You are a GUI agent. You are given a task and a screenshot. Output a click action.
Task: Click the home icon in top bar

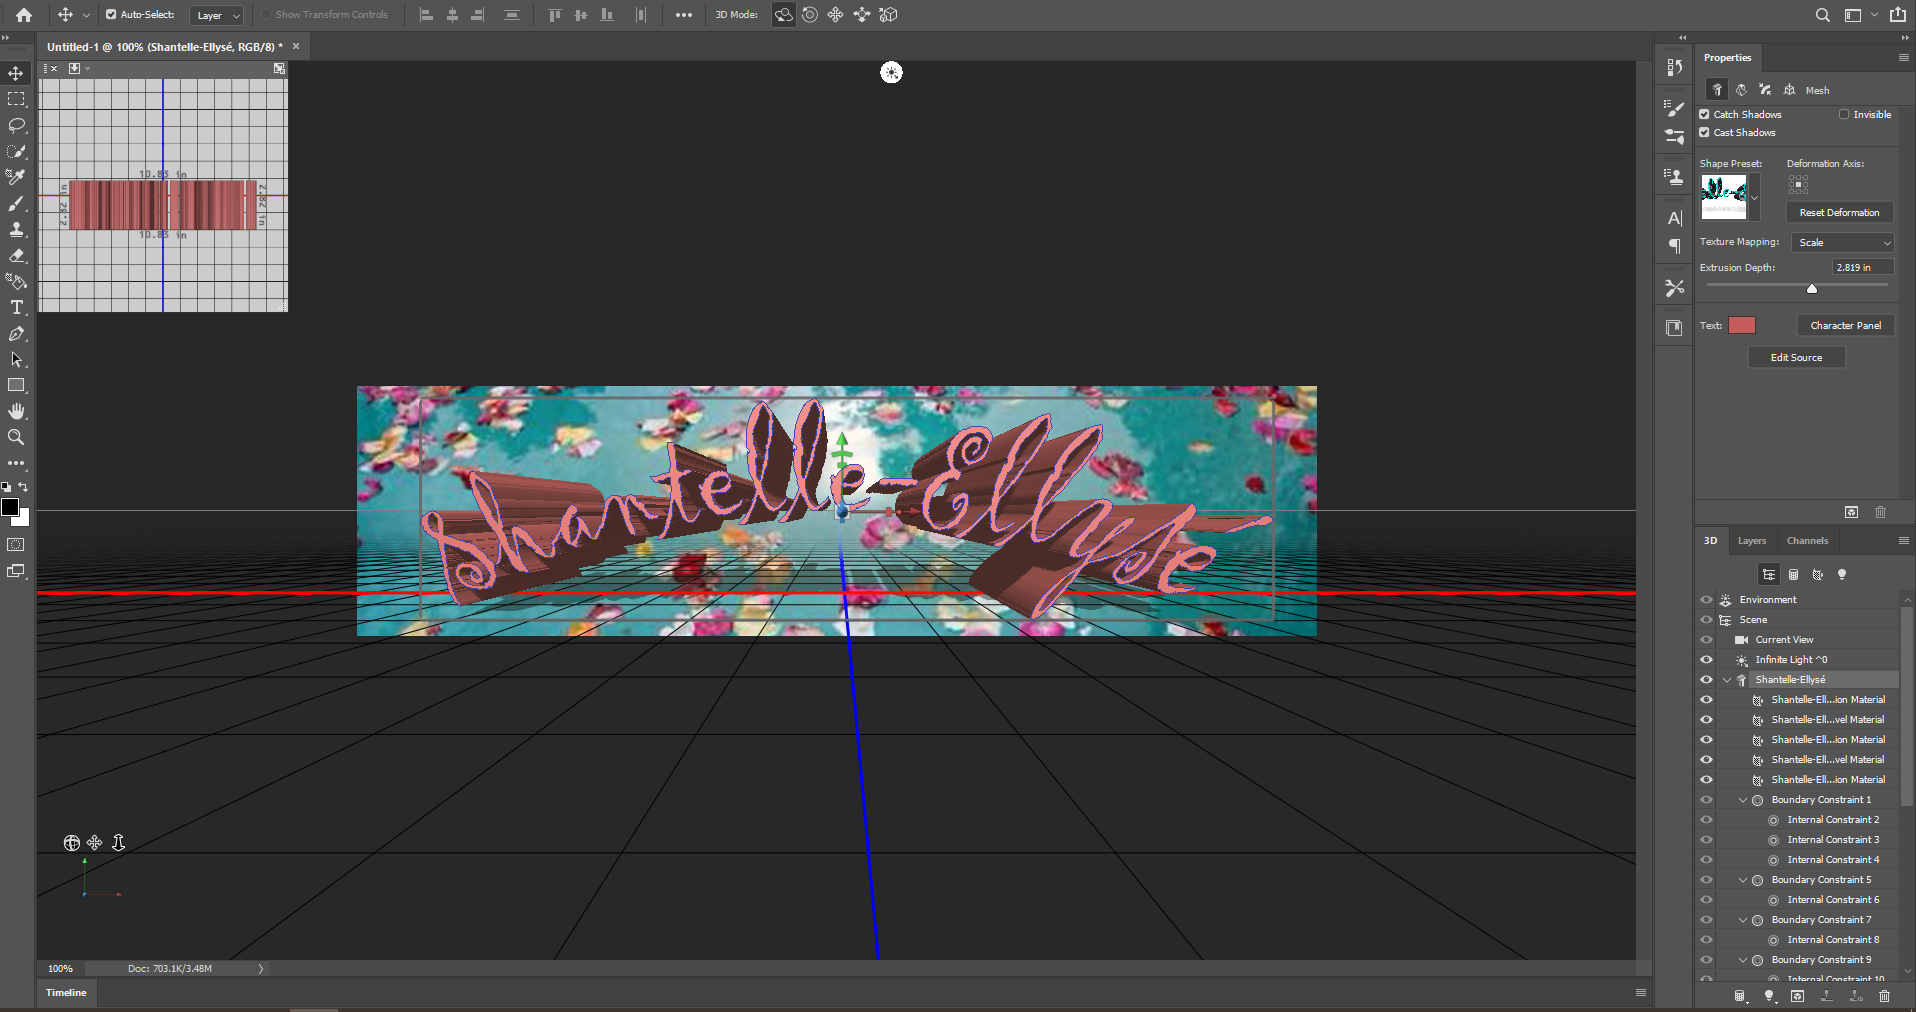tap(24, 15)
